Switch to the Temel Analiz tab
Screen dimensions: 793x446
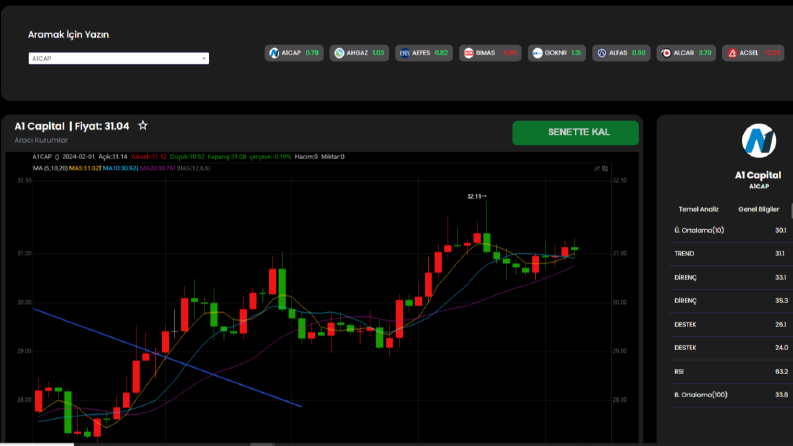click(x=698, y=209)
